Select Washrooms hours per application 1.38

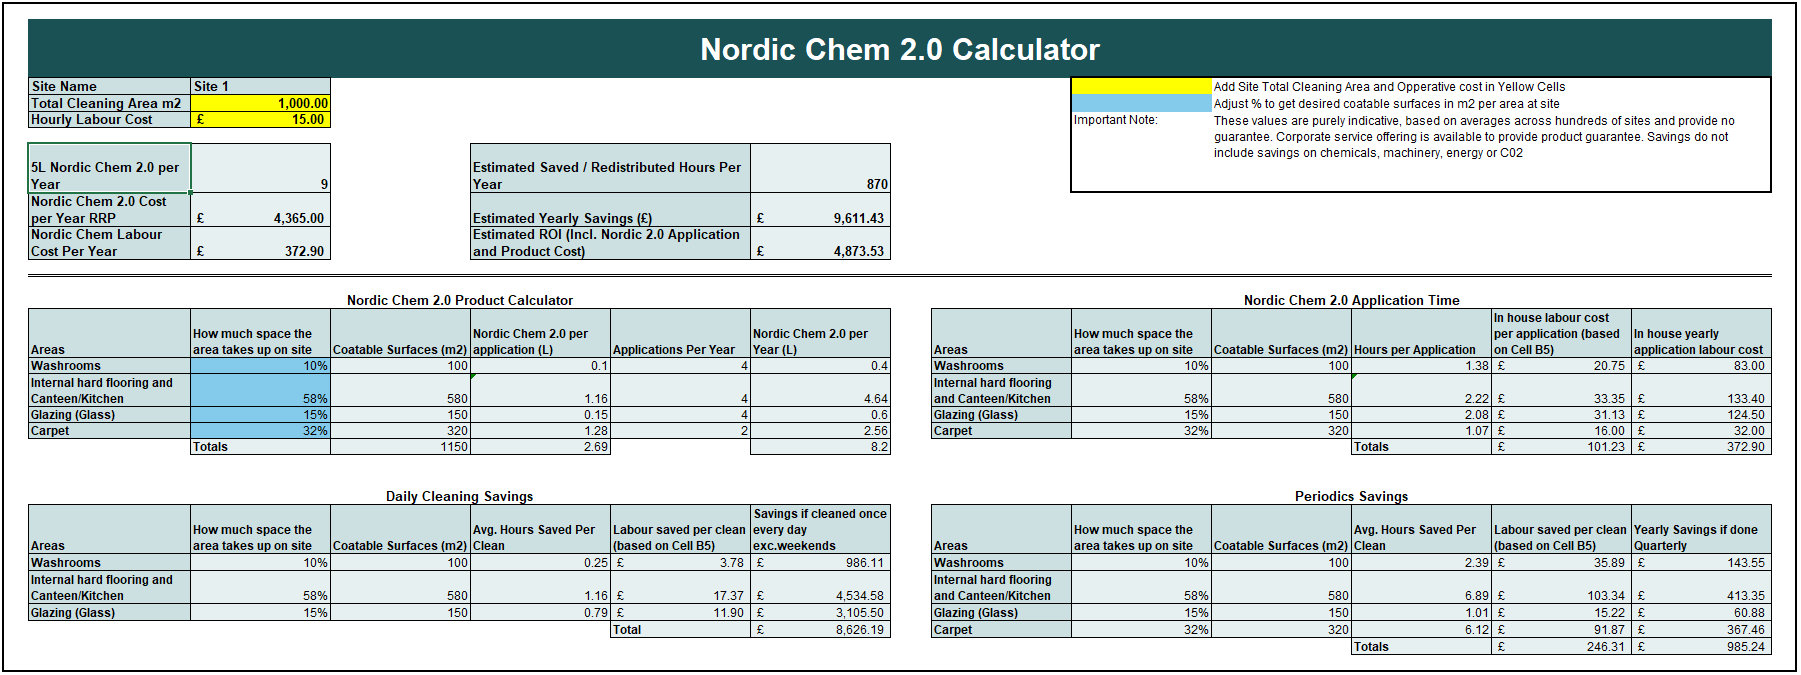click(x=1421, y=366)
